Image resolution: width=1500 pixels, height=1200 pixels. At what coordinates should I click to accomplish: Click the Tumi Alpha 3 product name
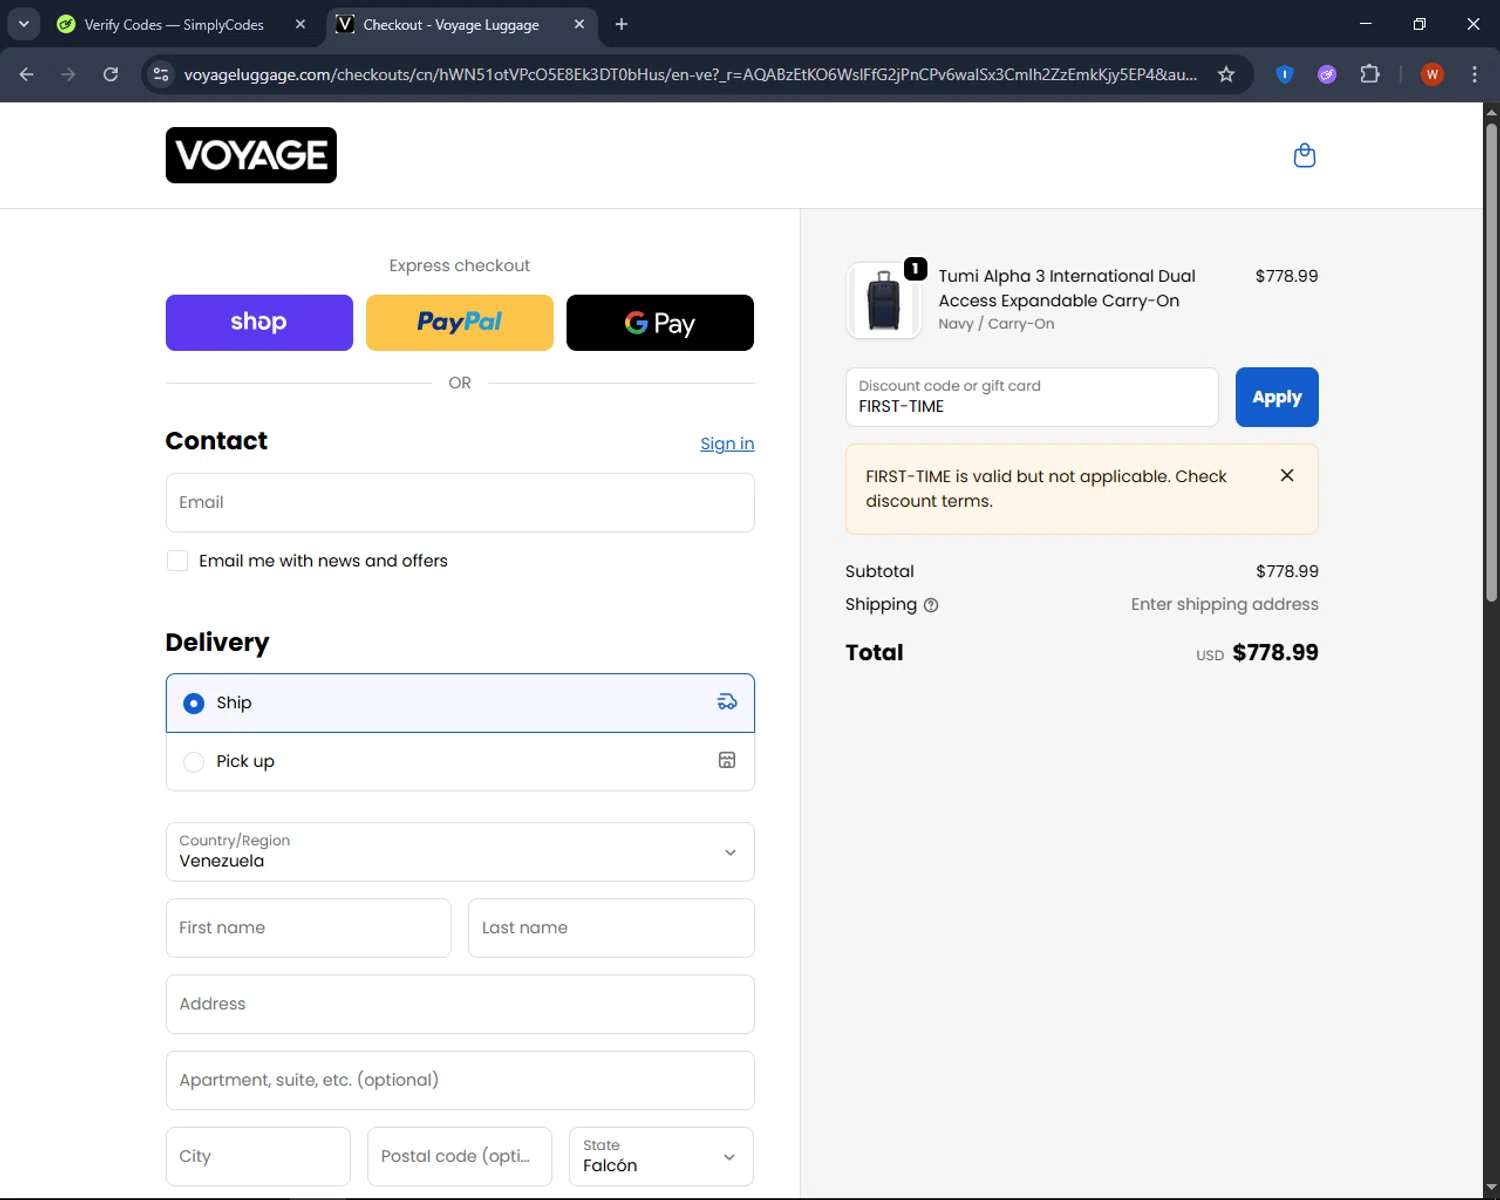(1067, 288)
